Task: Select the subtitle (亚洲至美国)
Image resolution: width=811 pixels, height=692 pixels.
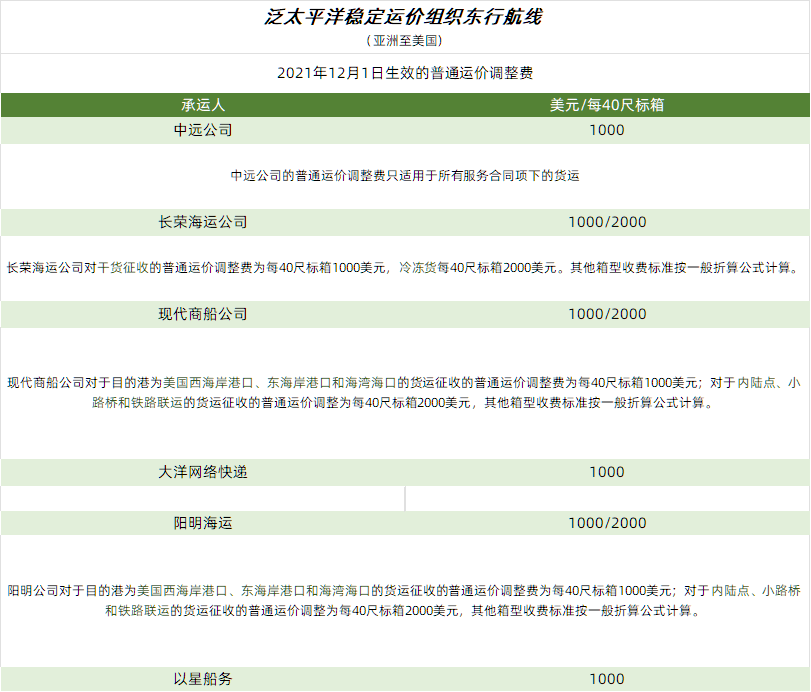Action: click(405, 41)
